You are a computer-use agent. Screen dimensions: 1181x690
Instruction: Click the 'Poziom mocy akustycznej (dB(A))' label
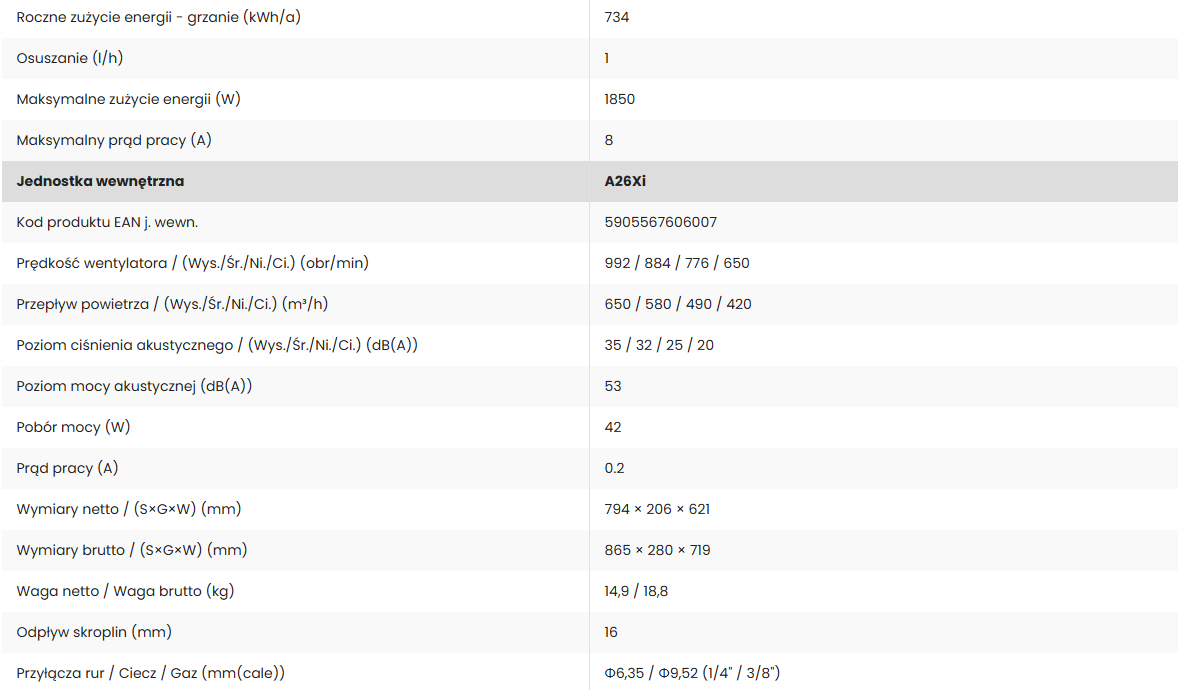point(134,386)
